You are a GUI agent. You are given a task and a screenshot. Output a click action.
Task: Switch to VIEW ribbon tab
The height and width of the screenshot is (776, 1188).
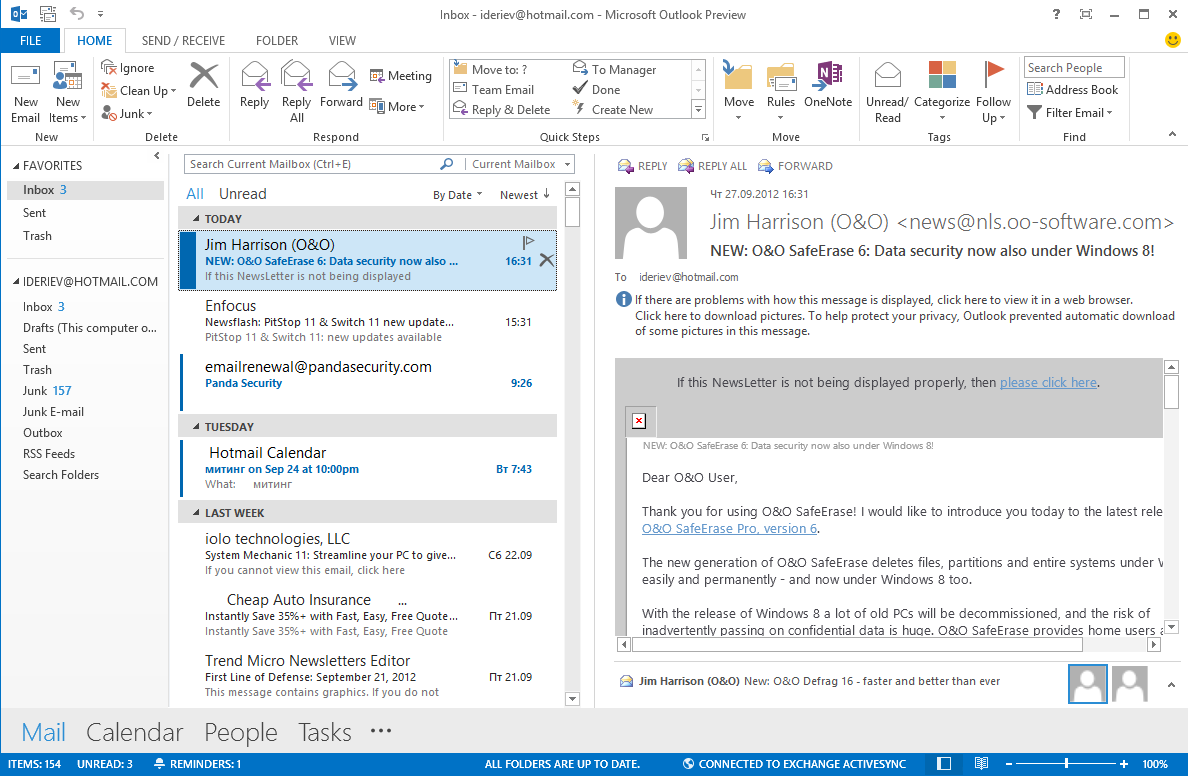(x=342, y=40)
